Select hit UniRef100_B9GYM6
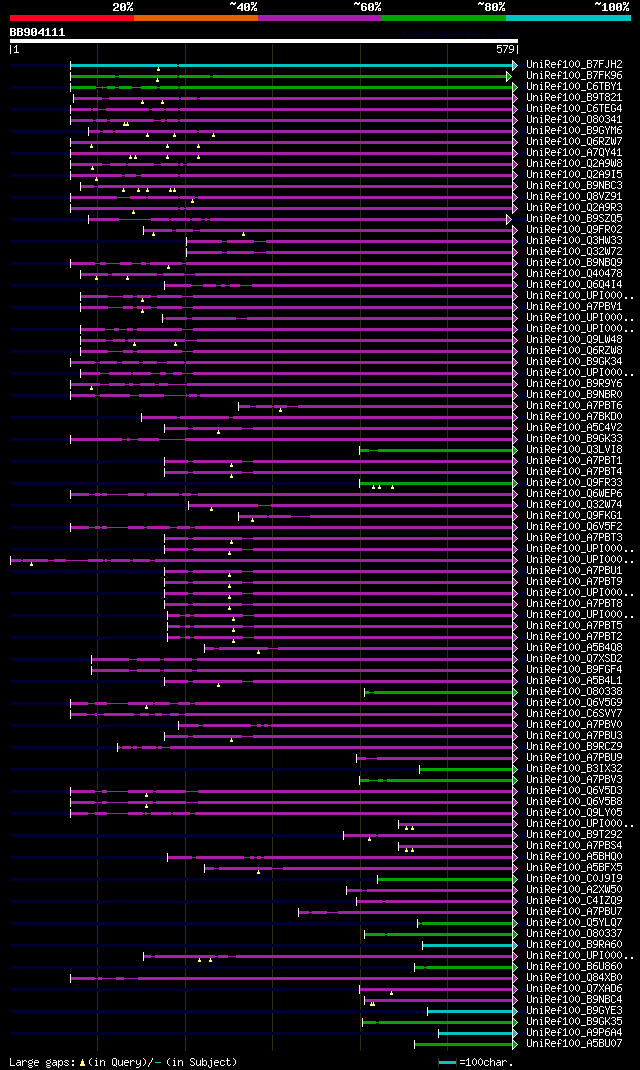This screenshot has height=1070, width=640. (x=574, y=130)
